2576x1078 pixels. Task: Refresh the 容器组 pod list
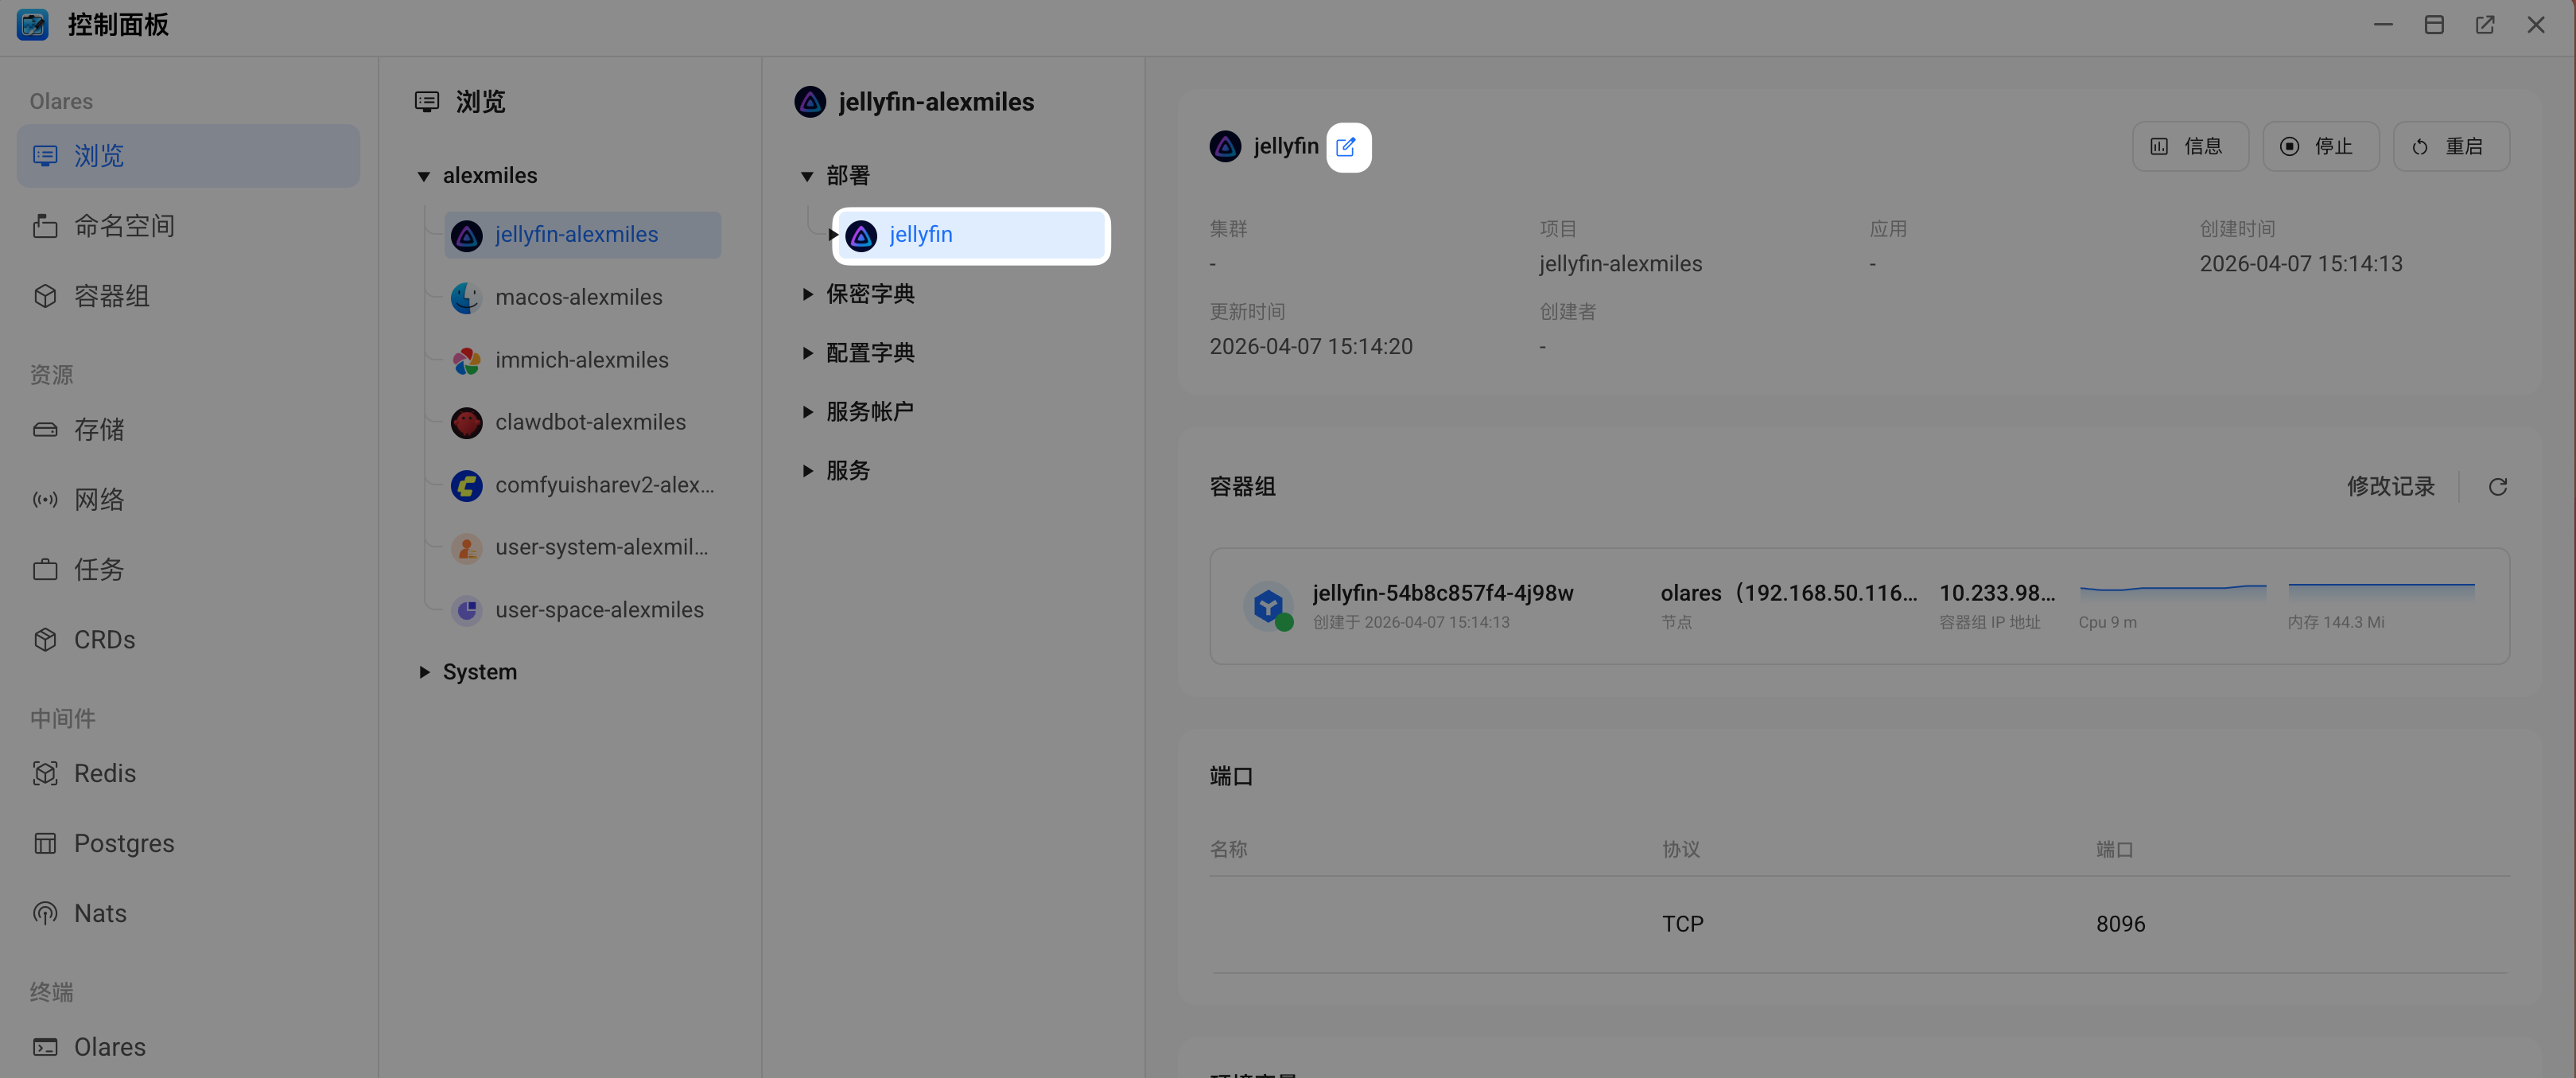tap(2498, 486)
